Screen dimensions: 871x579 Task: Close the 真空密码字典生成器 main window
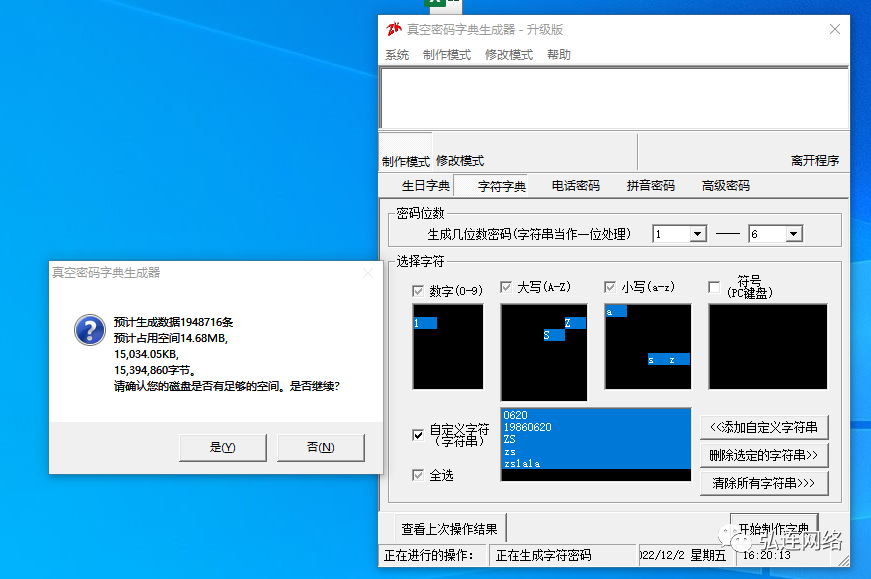click(x=834, y=29)
